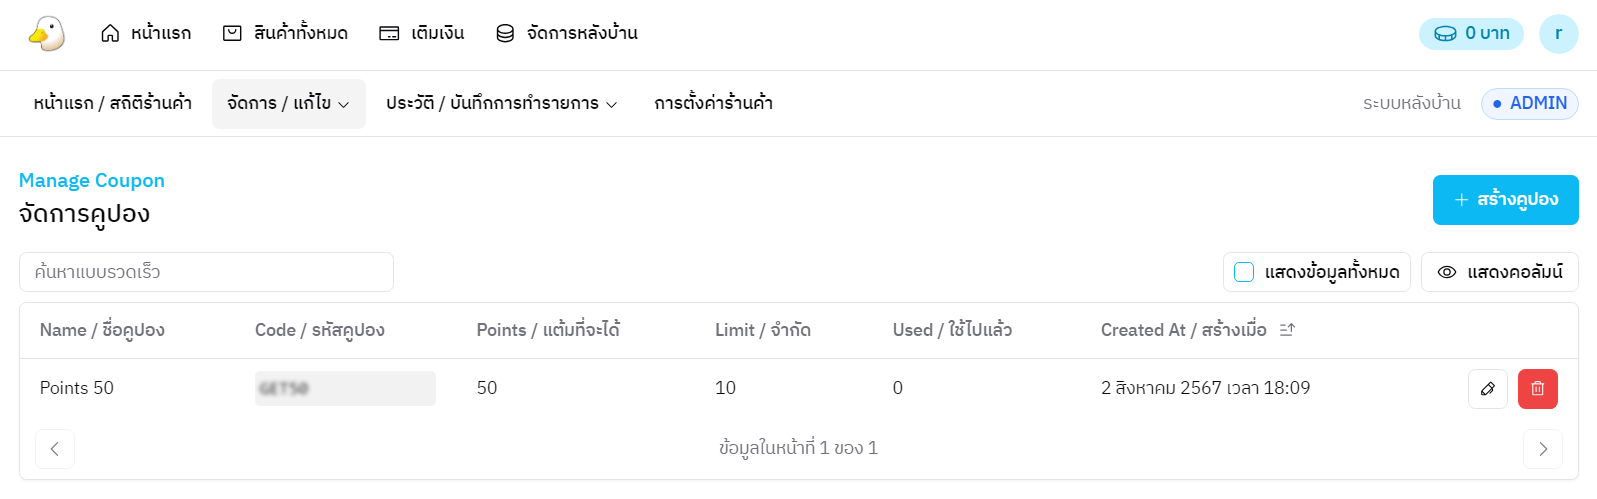Go to previous page with left chevron
1597x499 pixels.
(55, 449)
